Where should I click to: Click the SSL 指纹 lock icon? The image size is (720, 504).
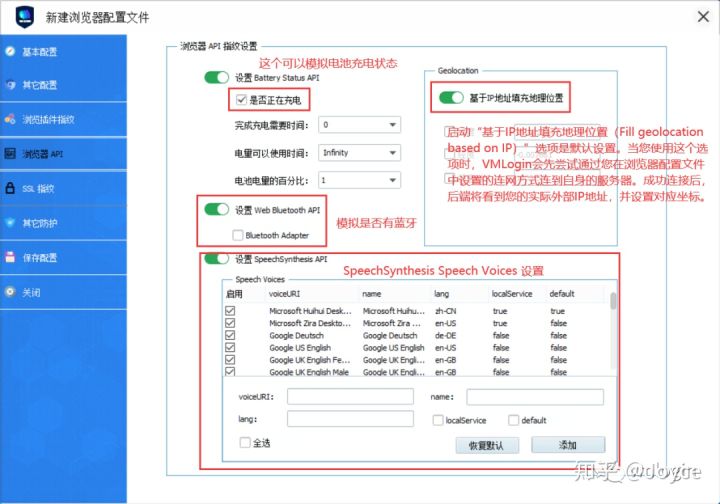coord(10,188)
